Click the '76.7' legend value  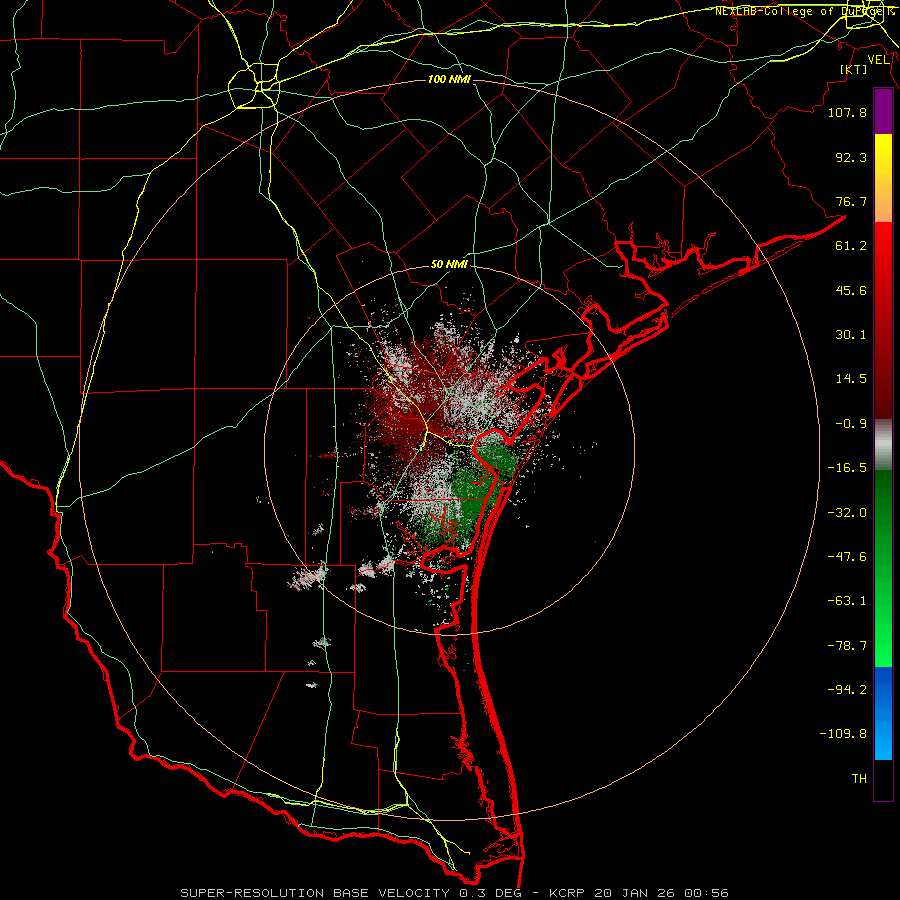851,201
